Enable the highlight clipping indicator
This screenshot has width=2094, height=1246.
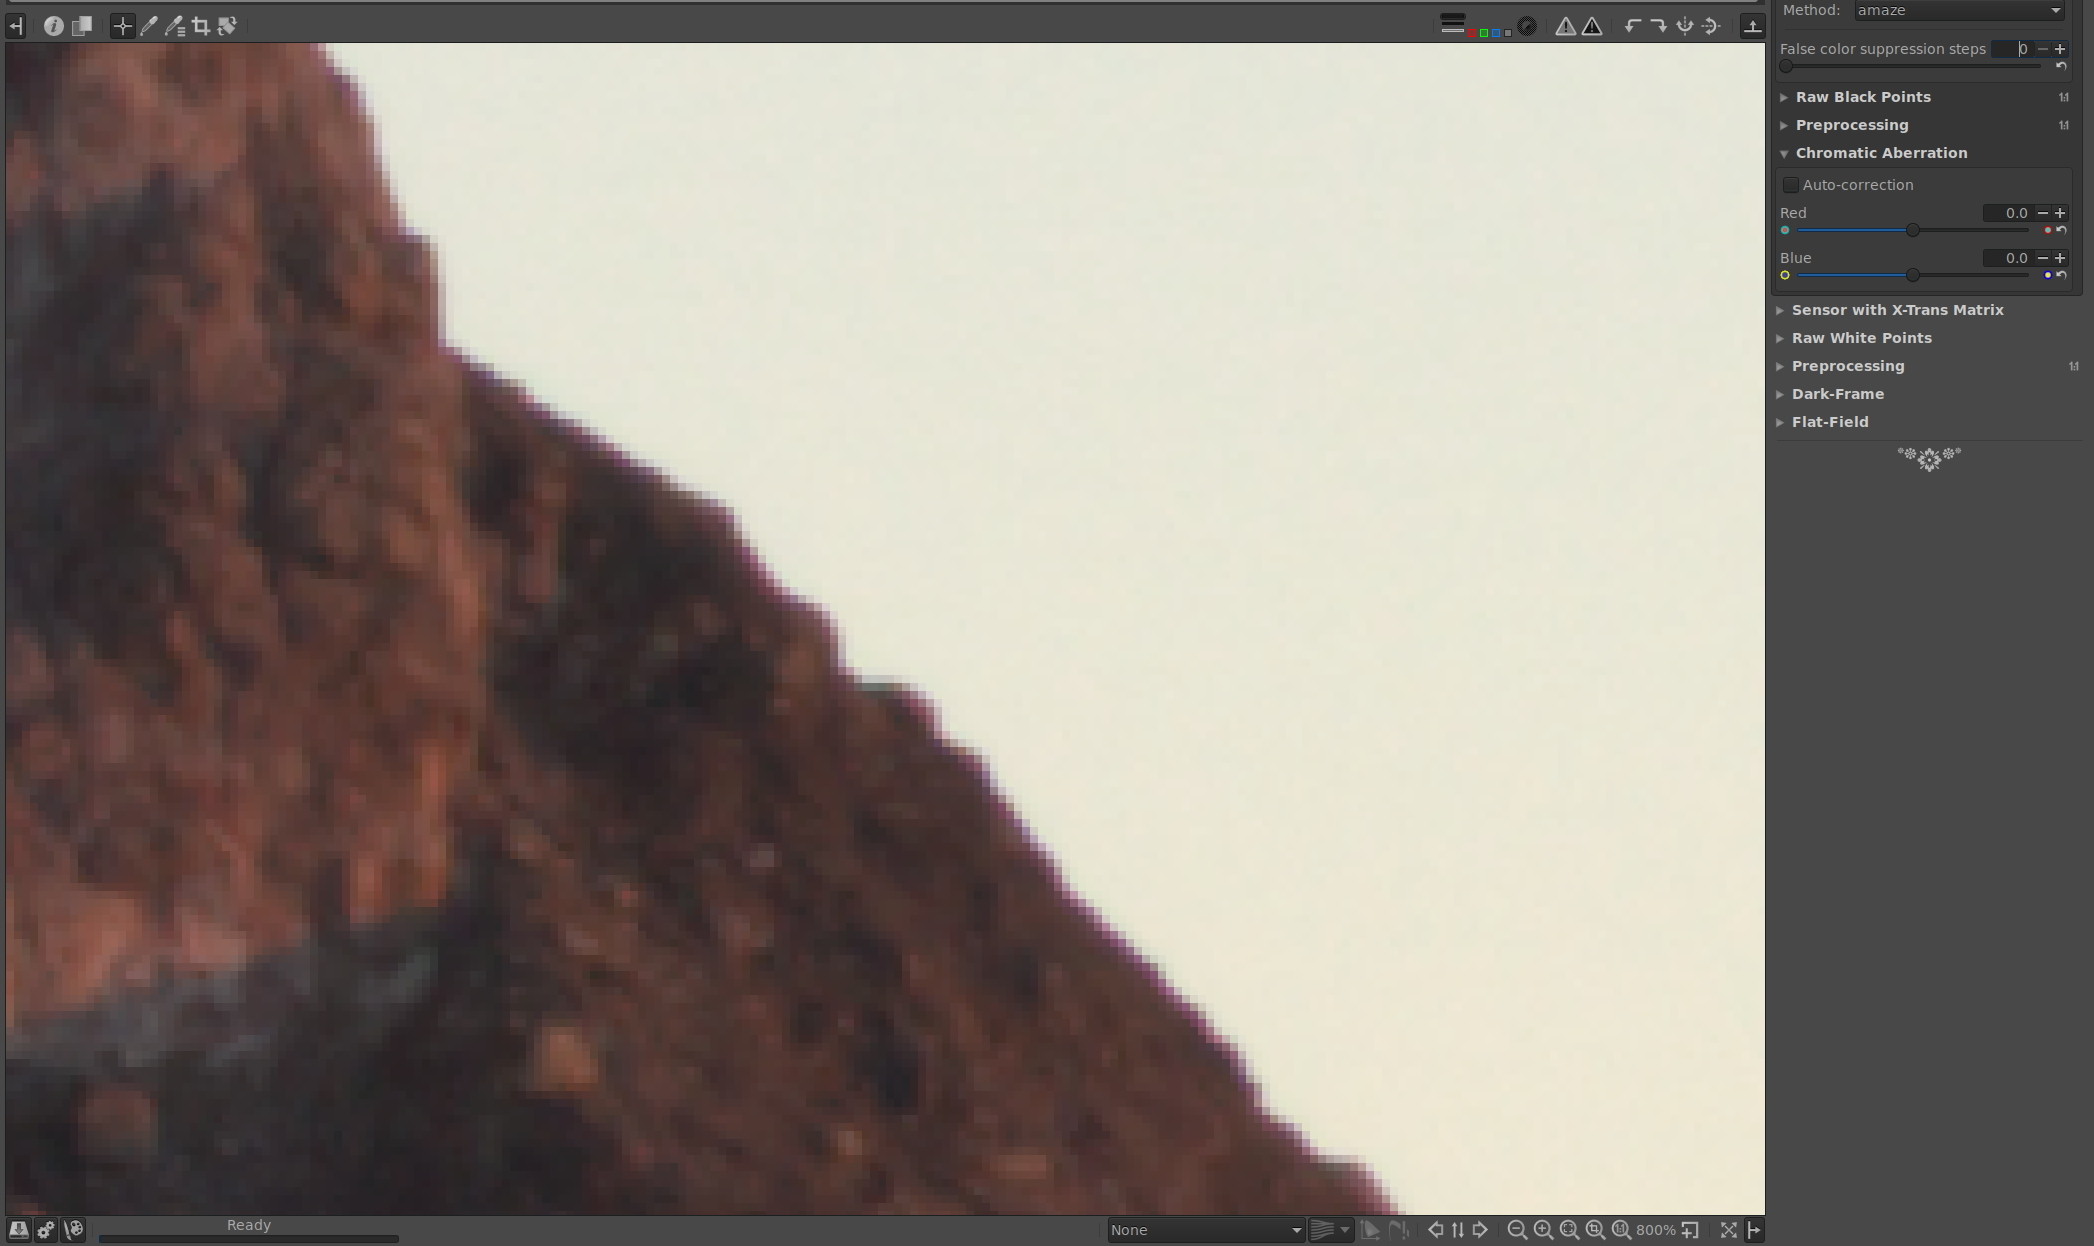[1592, 27]
